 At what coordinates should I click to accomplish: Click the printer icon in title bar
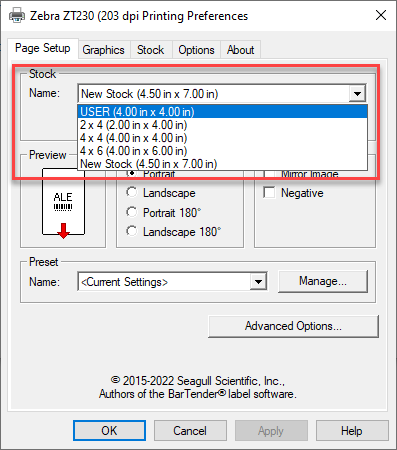click(x=17, y=15)
